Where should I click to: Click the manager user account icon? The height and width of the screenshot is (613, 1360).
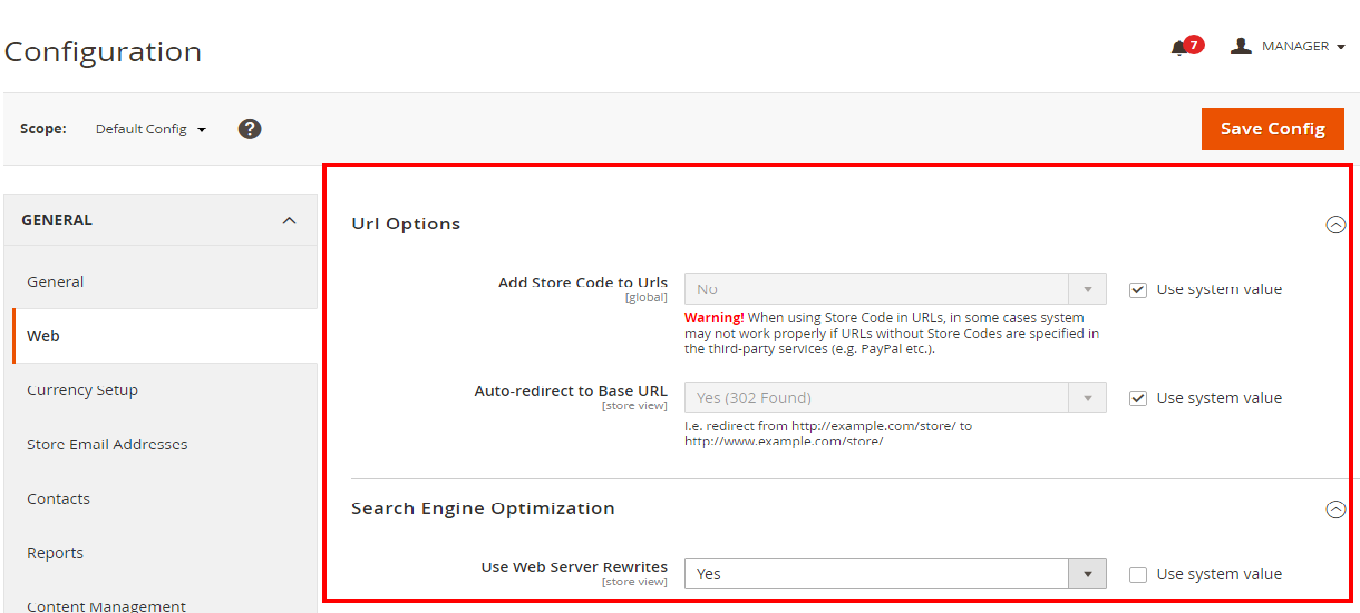[x=1241, y=46]
